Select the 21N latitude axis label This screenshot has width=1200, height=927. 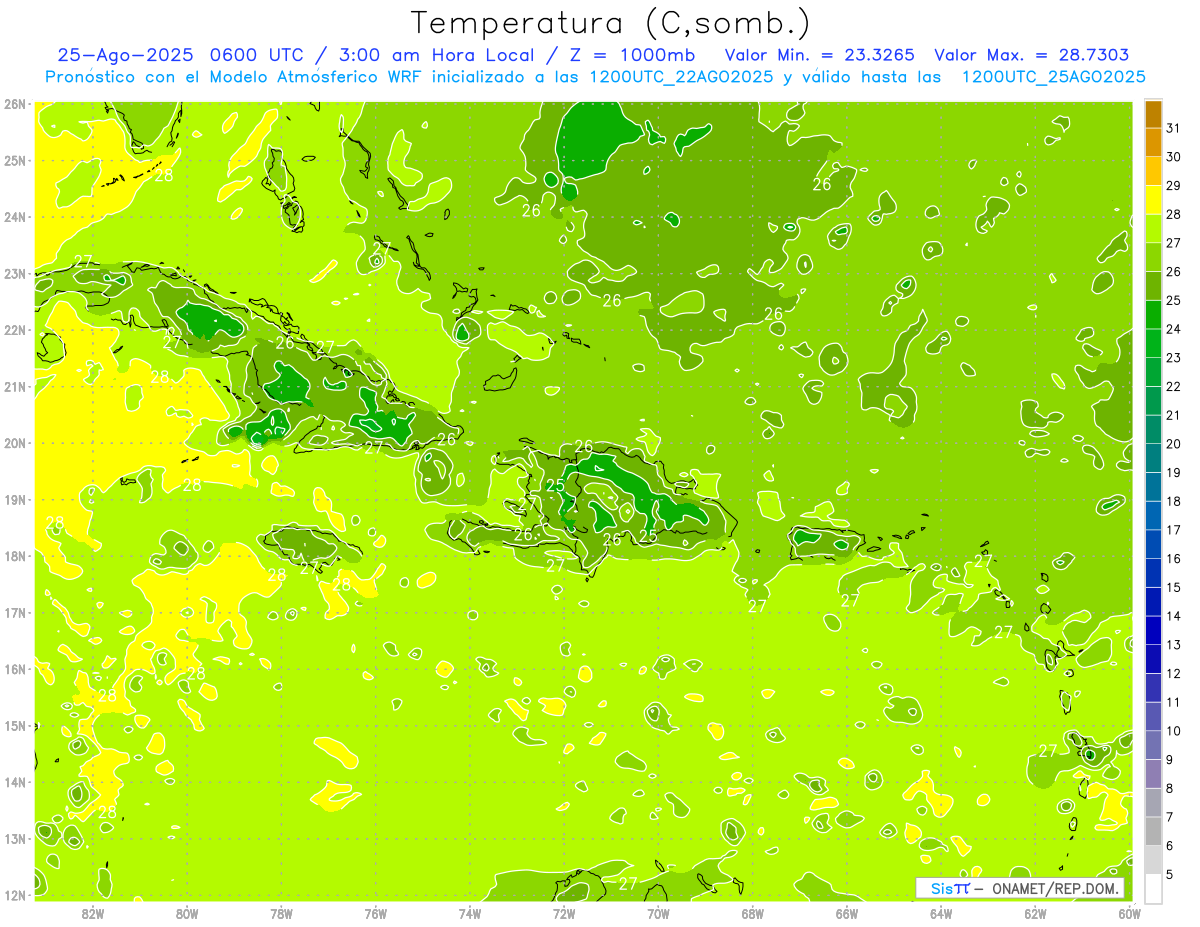[x=15, y=386]
